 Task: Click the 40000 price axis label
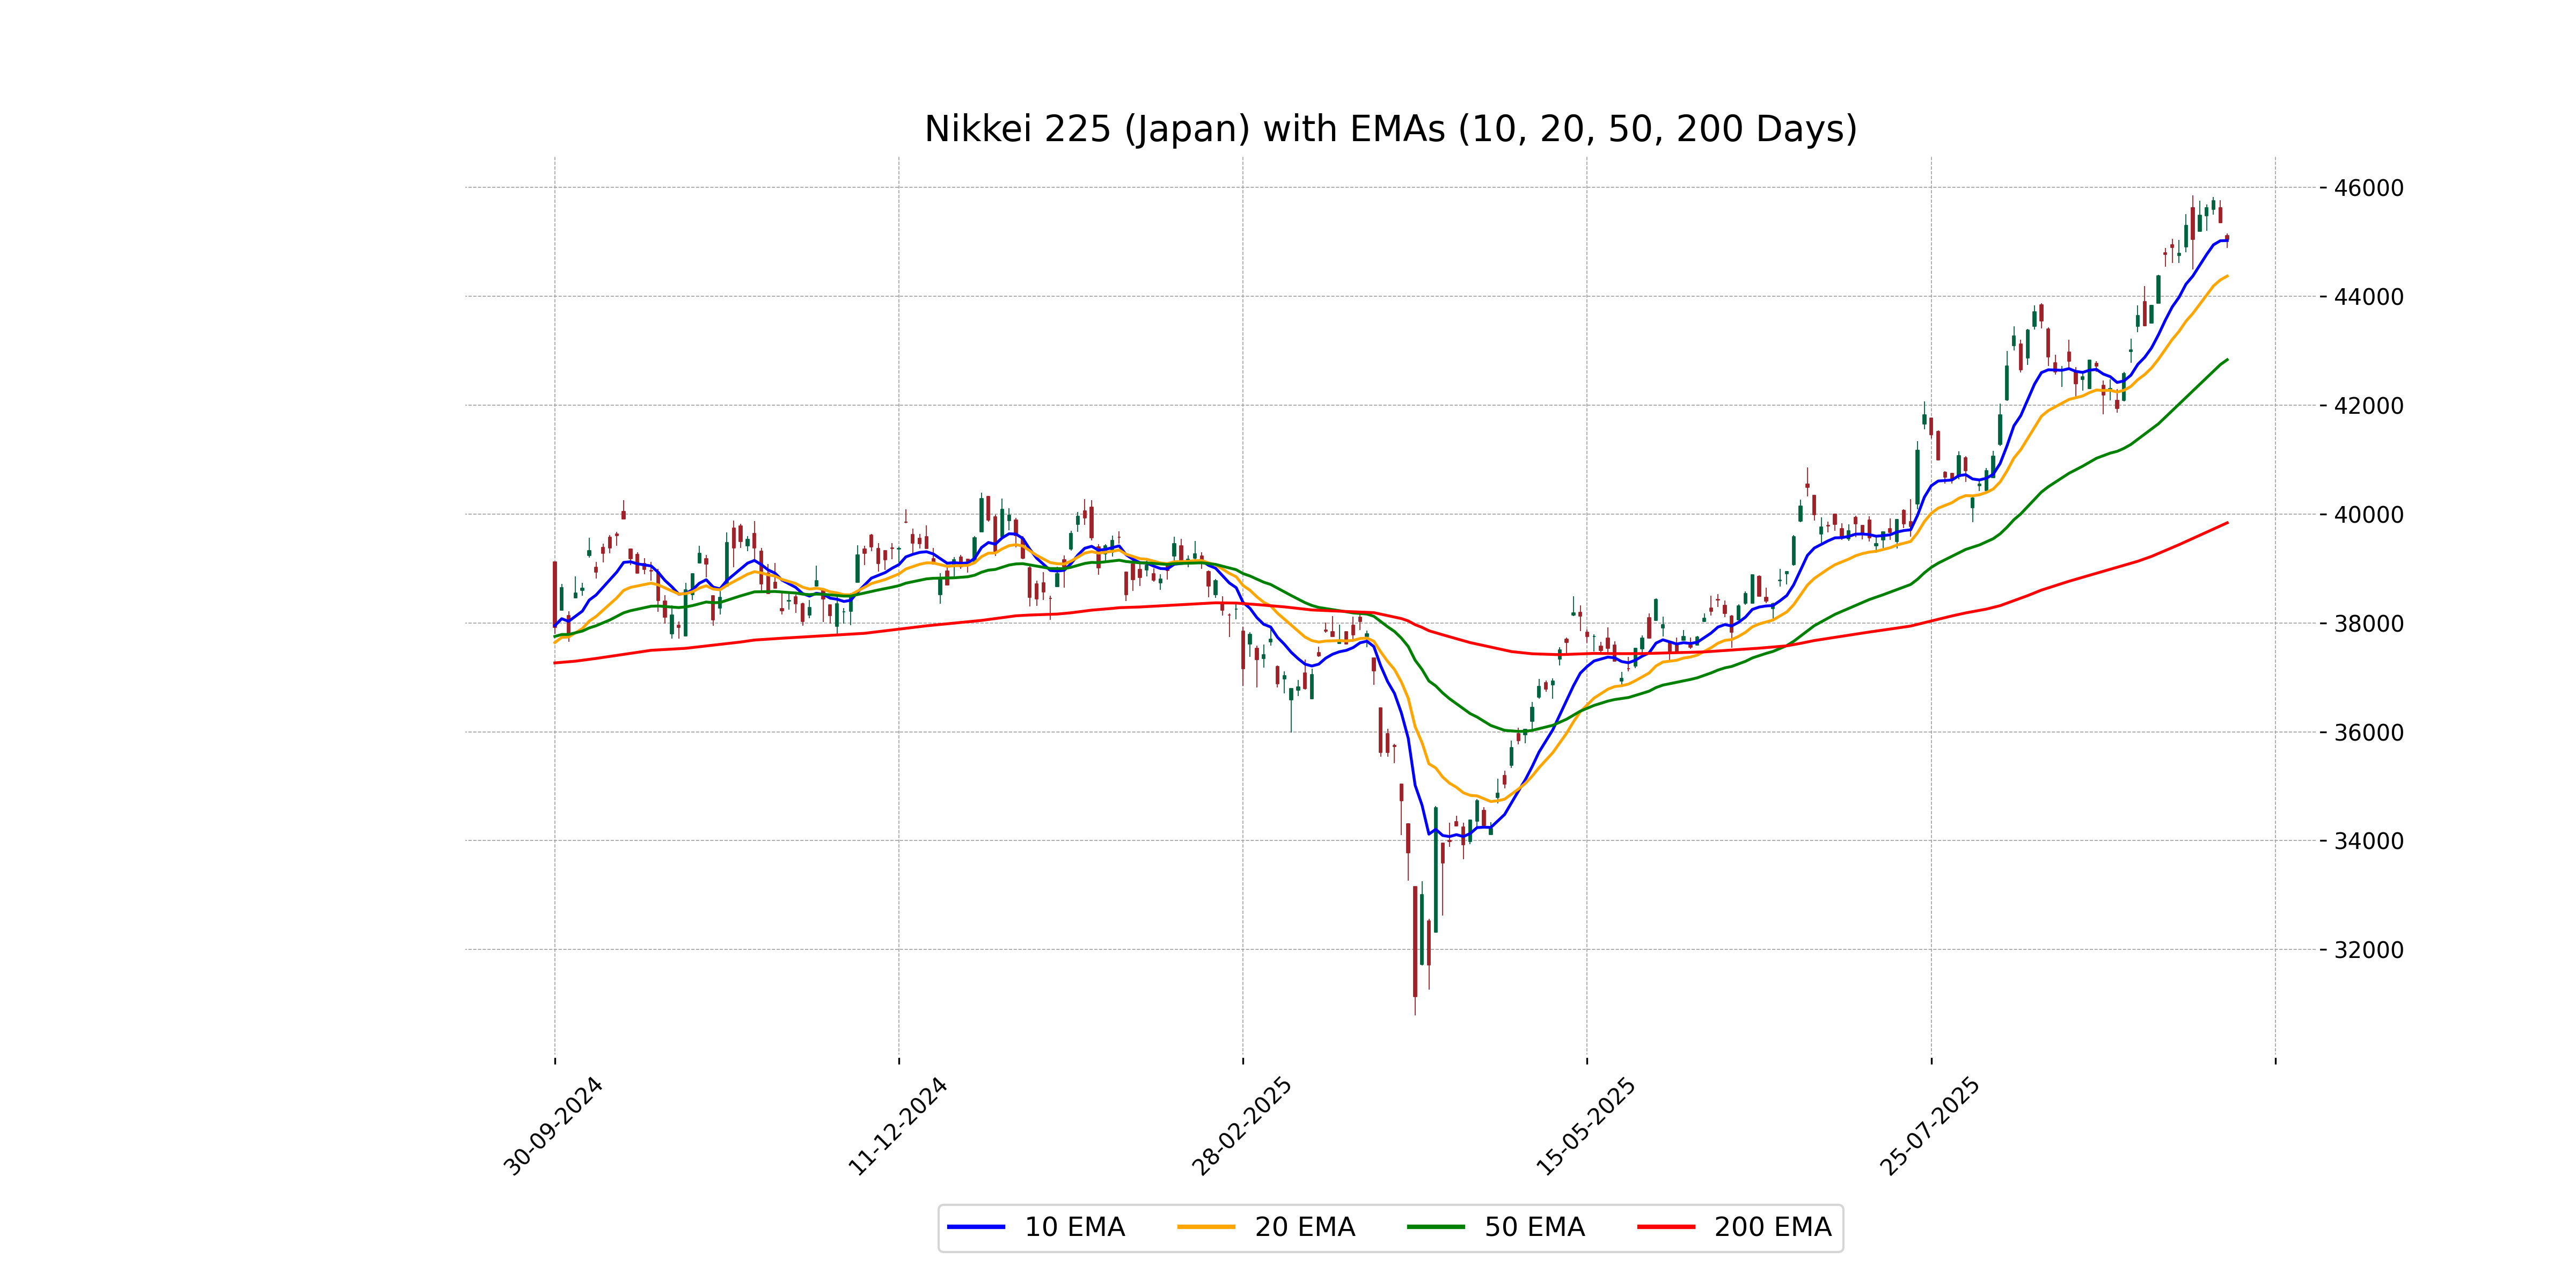point(2368,515)
